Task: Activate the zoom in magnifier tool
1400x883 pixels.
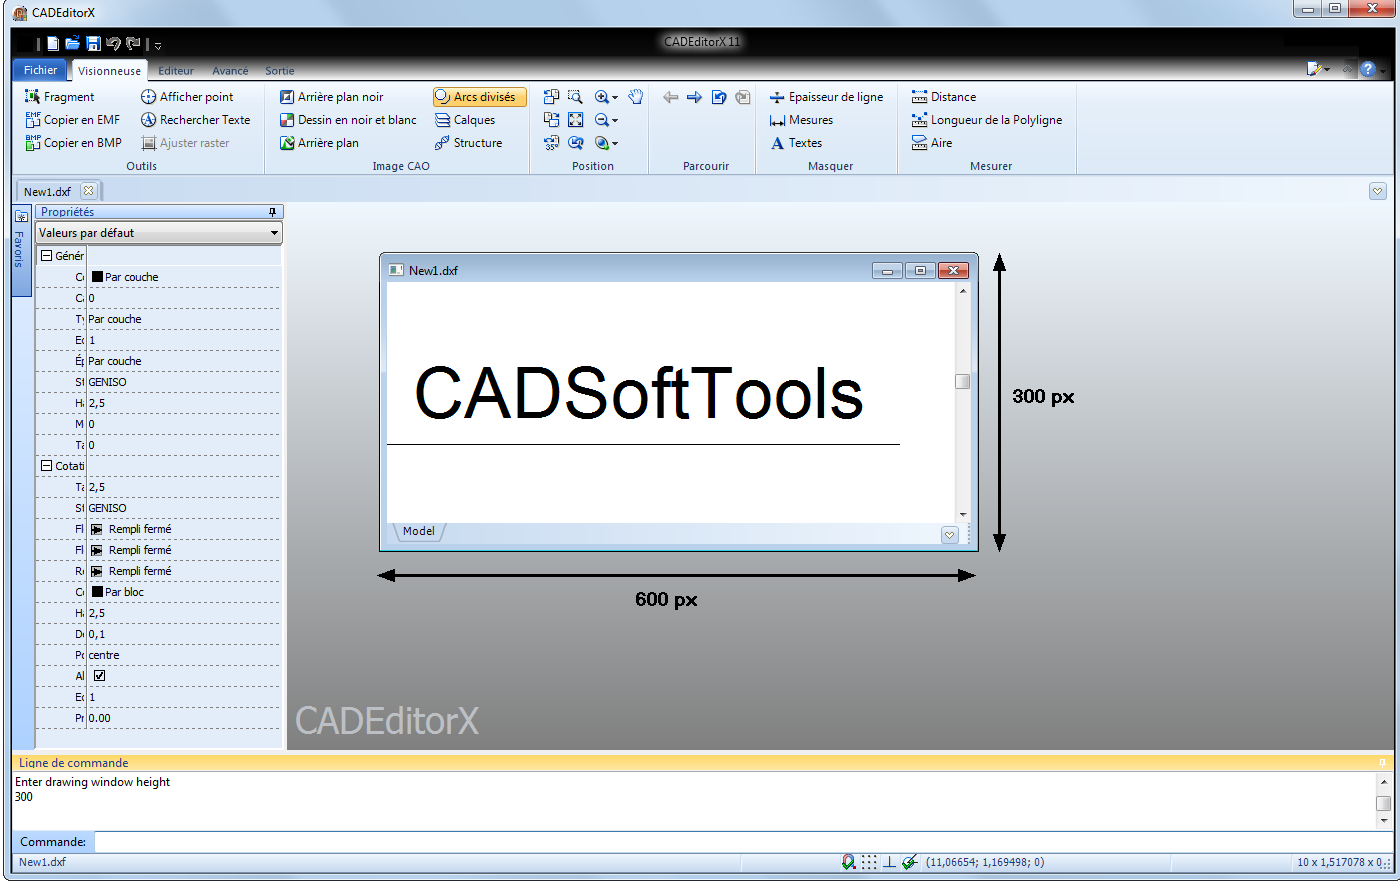Action: pos(600,97)
